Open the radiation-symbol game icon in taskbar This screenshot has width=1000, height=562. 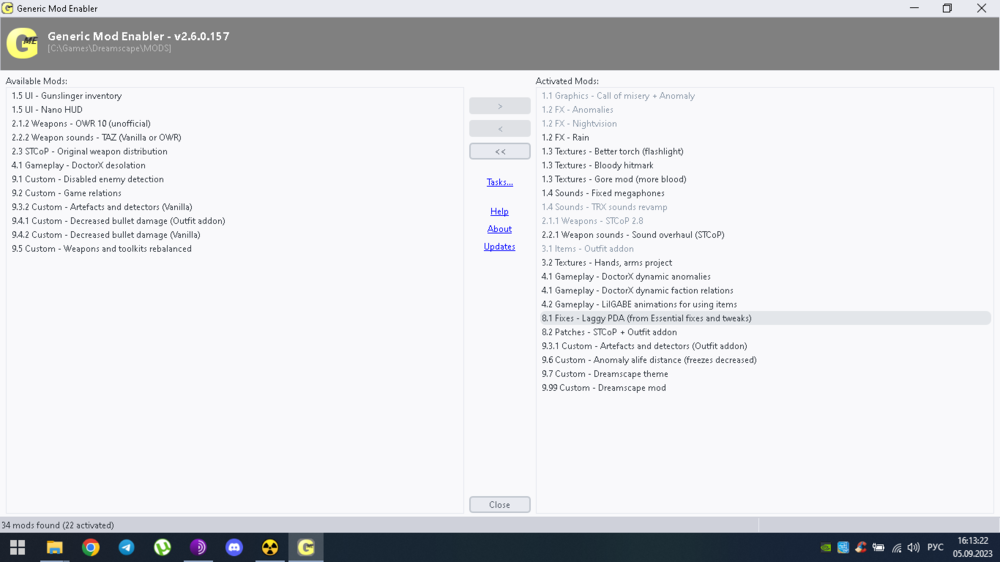tap(270, 547)
